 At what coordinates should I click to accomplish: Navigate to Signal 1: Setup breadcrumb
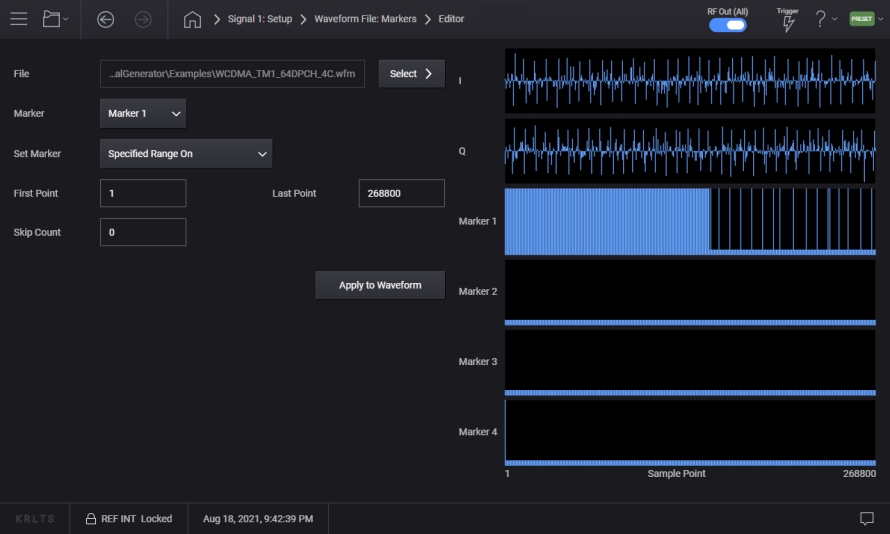tap(259, 19)
